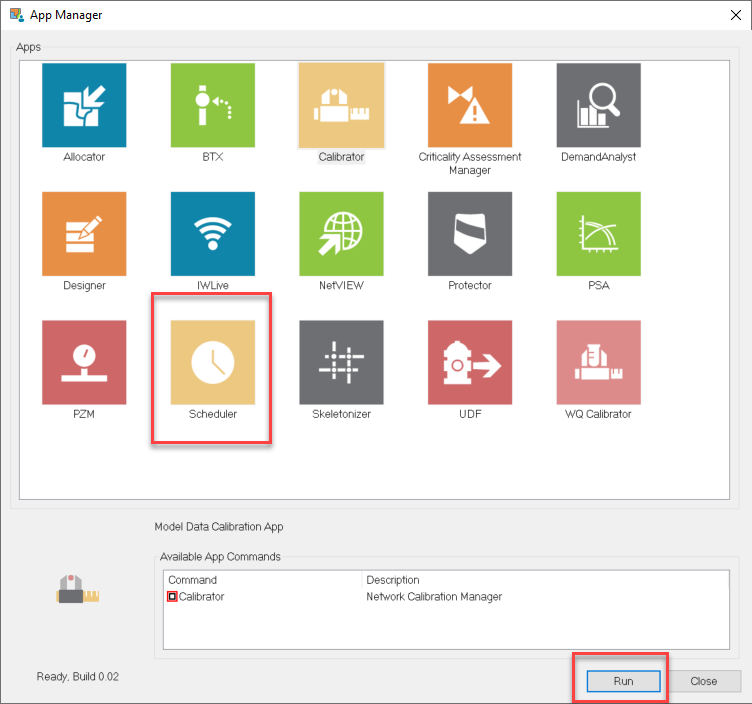This screenshot has width=752, height=704.
Task: Click the Calibrator preview image at lower left
Action: pyautogui.click(x=78, y=589)
